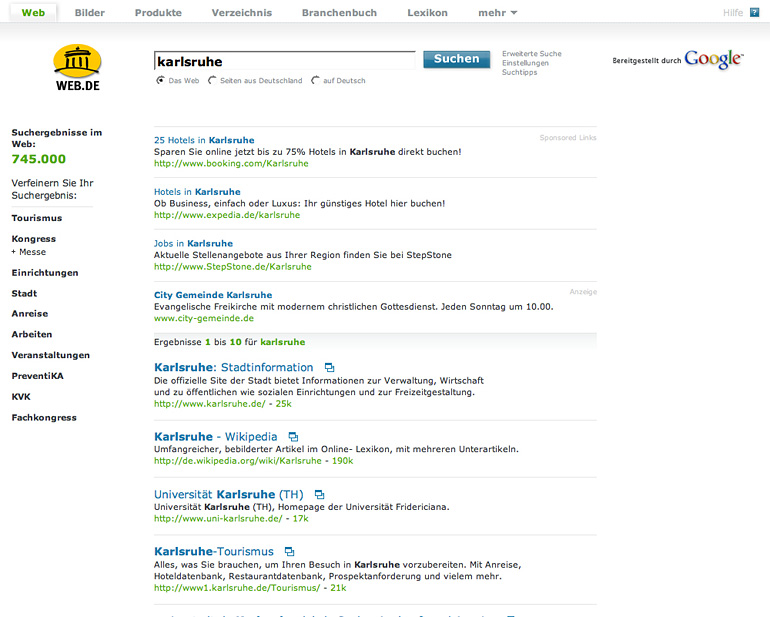Click the 'Sponsored Links' label
Viewport: 770px width, 617px height.
pos(568,138)
